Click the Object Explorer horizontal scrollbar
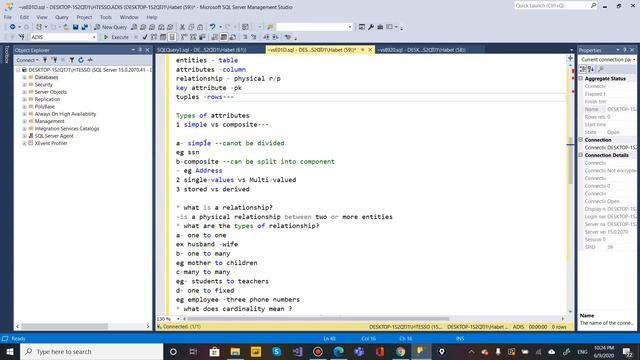Screen dimensions: 640x360 tap(64, 327)
